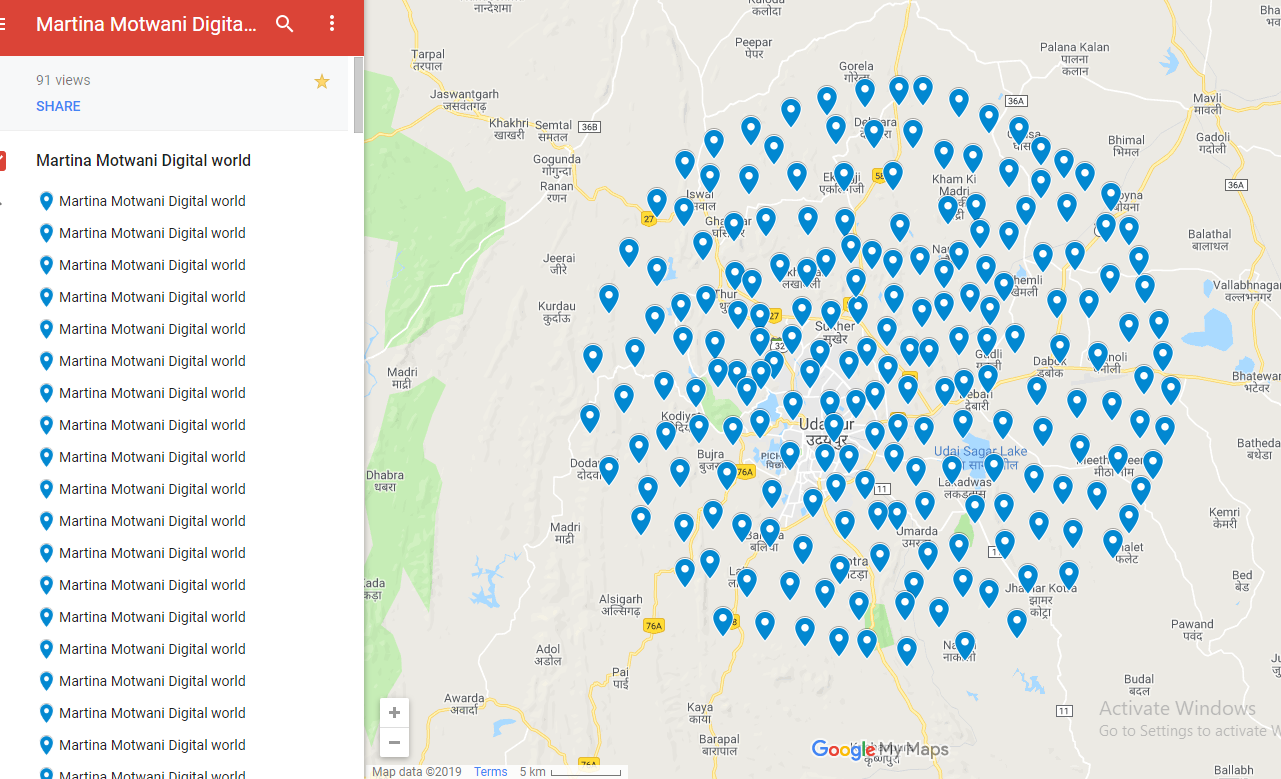Click the 91 views label
The width and height of the screenshot is (1281, 779).
pos(62,79)
